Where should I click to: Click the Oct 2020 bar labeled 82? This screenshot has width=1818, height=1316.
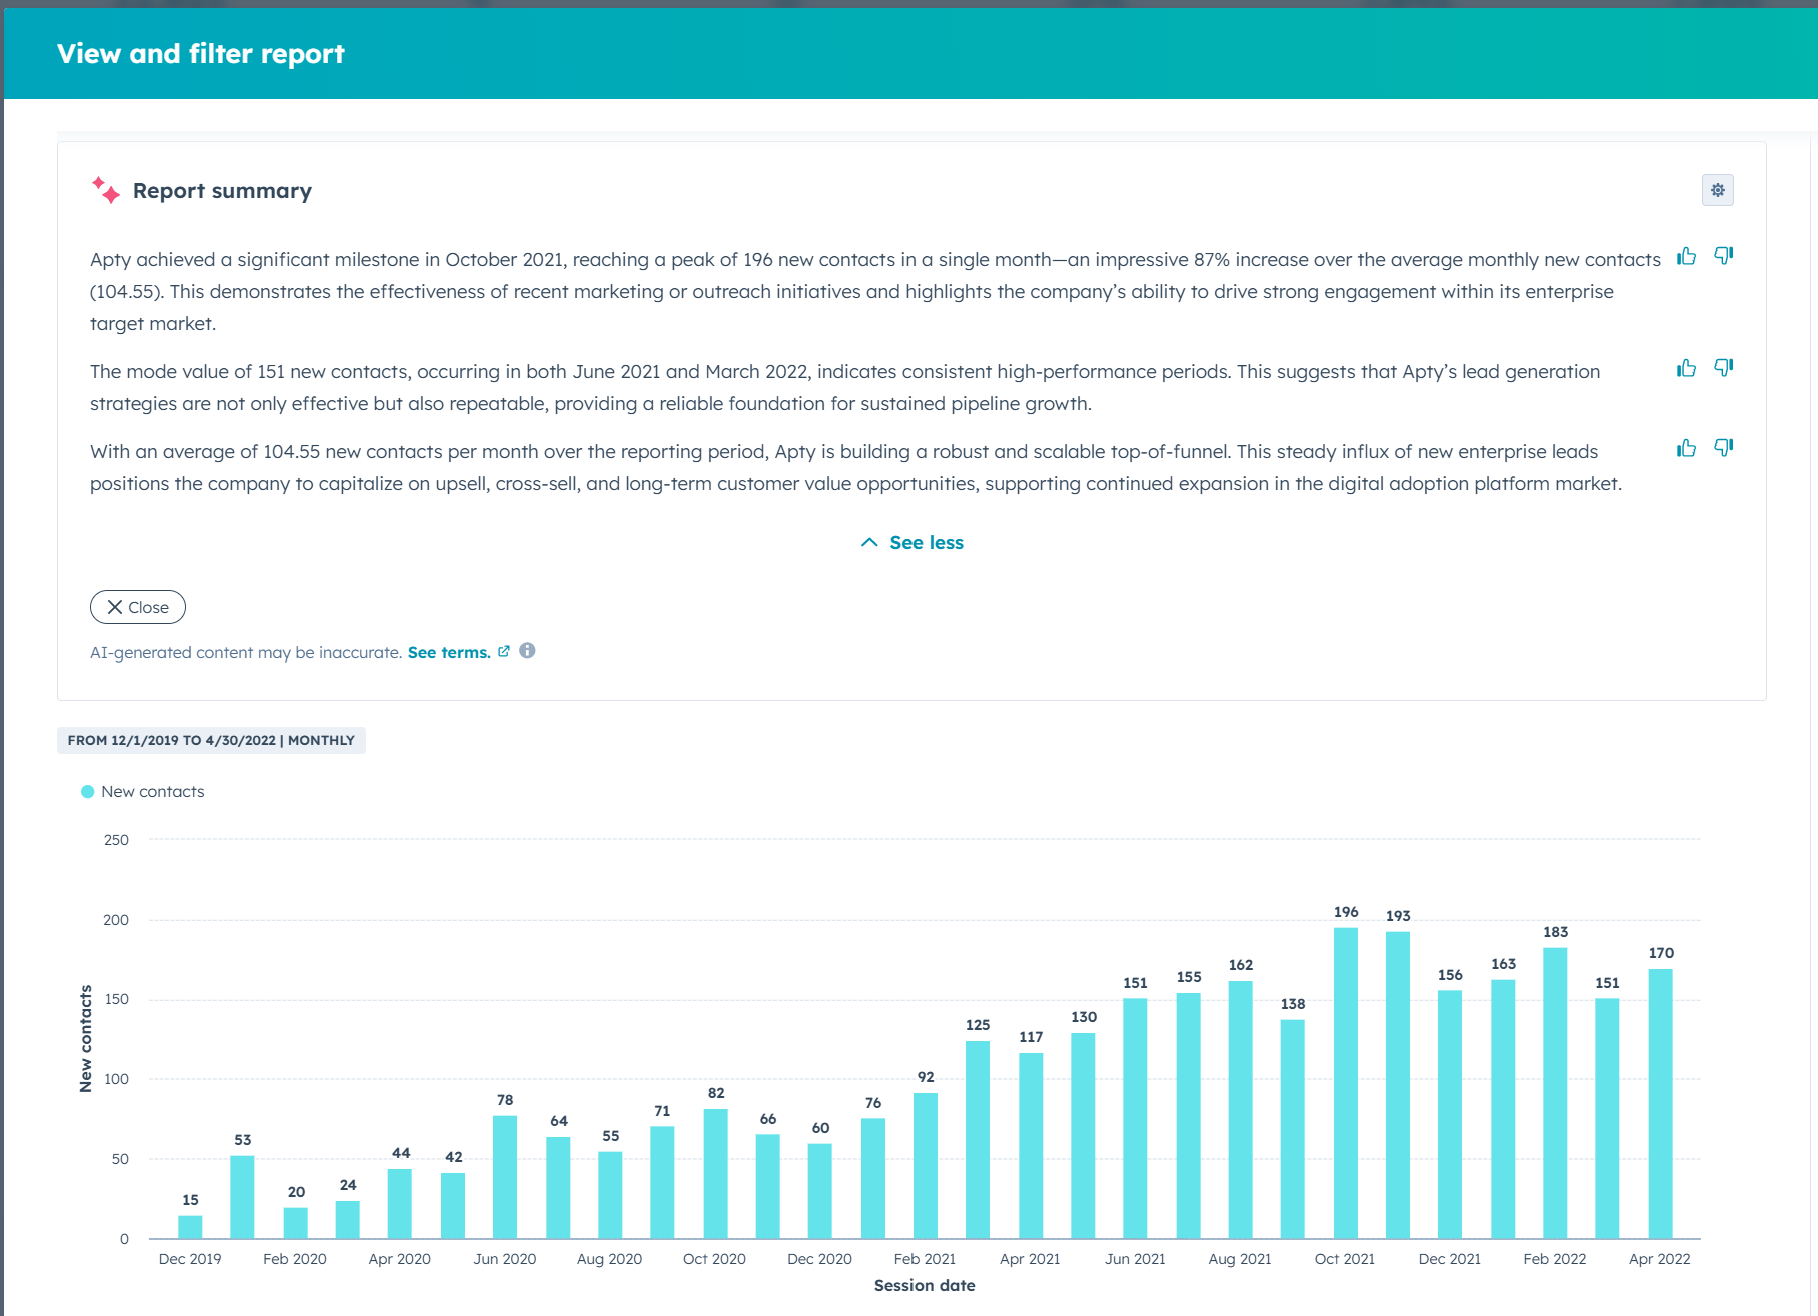(715, 1174)
